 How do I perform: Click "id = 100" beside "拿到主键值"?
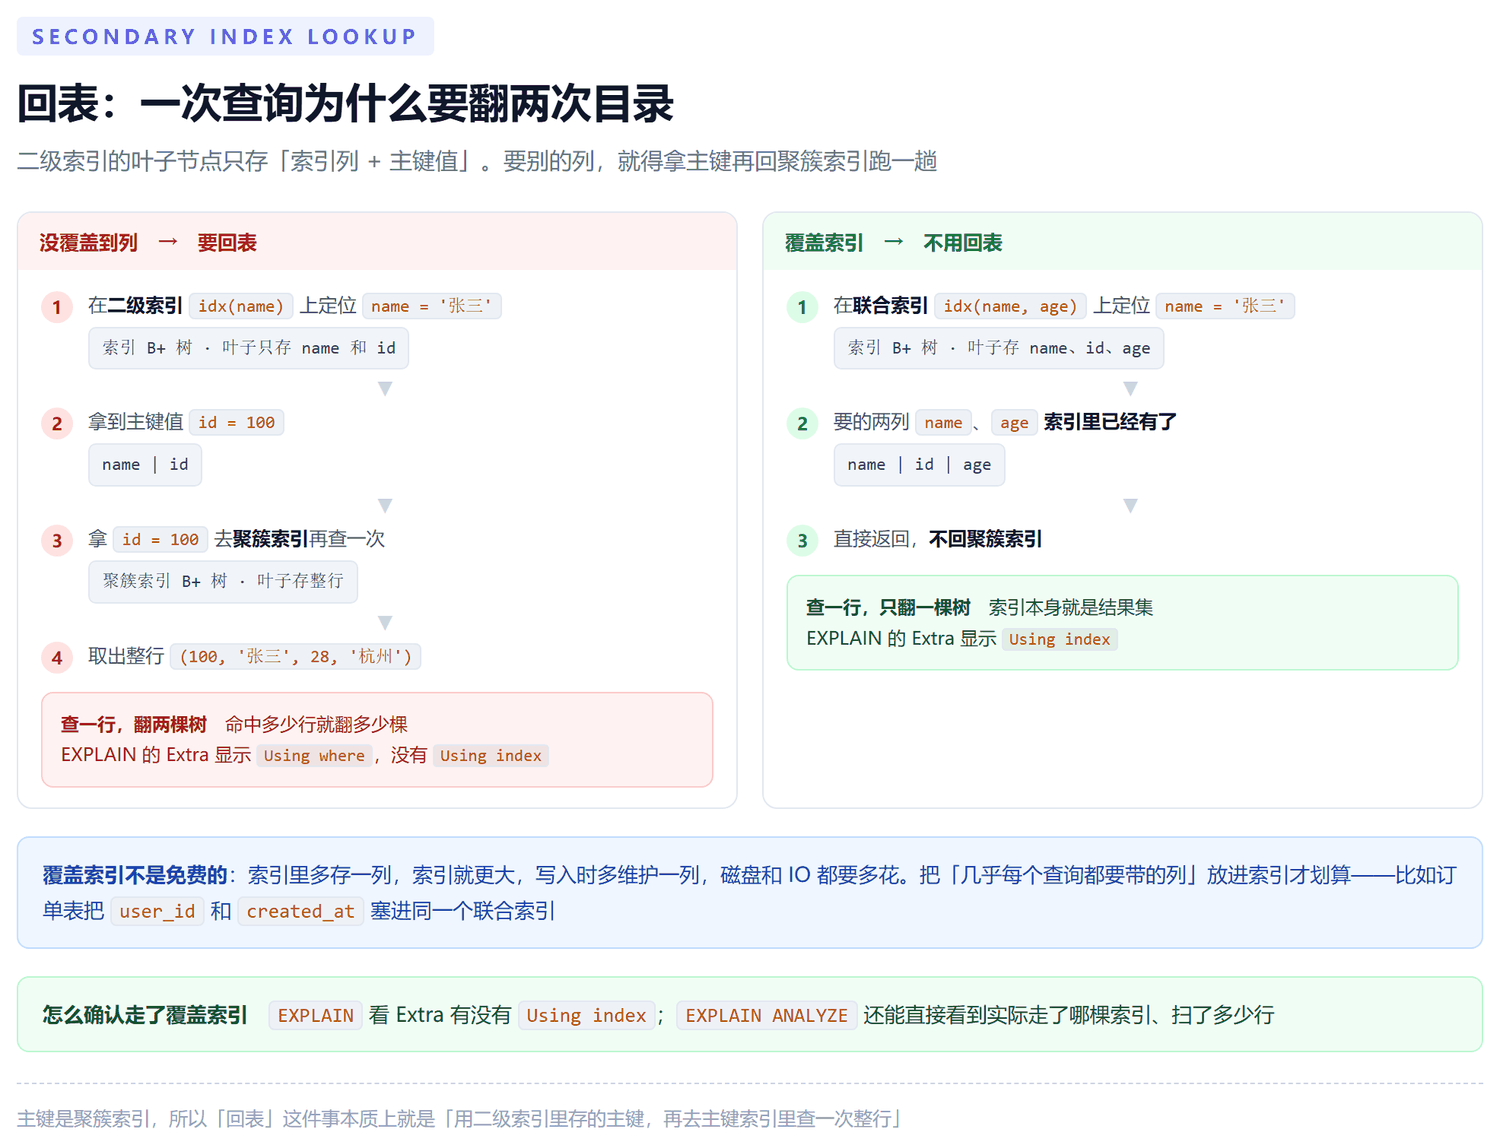237,422
